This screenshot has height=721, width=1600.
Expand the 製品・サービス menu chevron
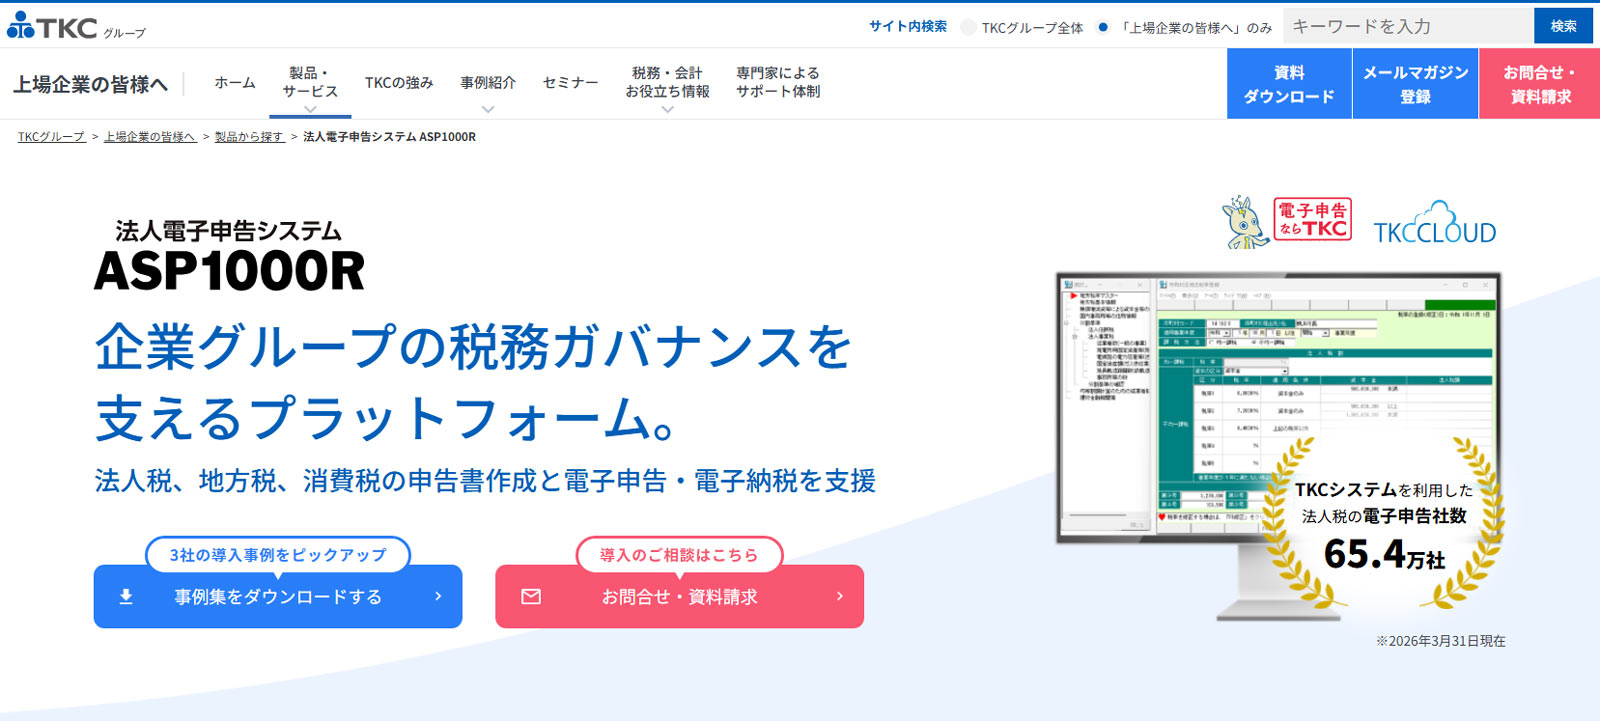coord(310,109)
